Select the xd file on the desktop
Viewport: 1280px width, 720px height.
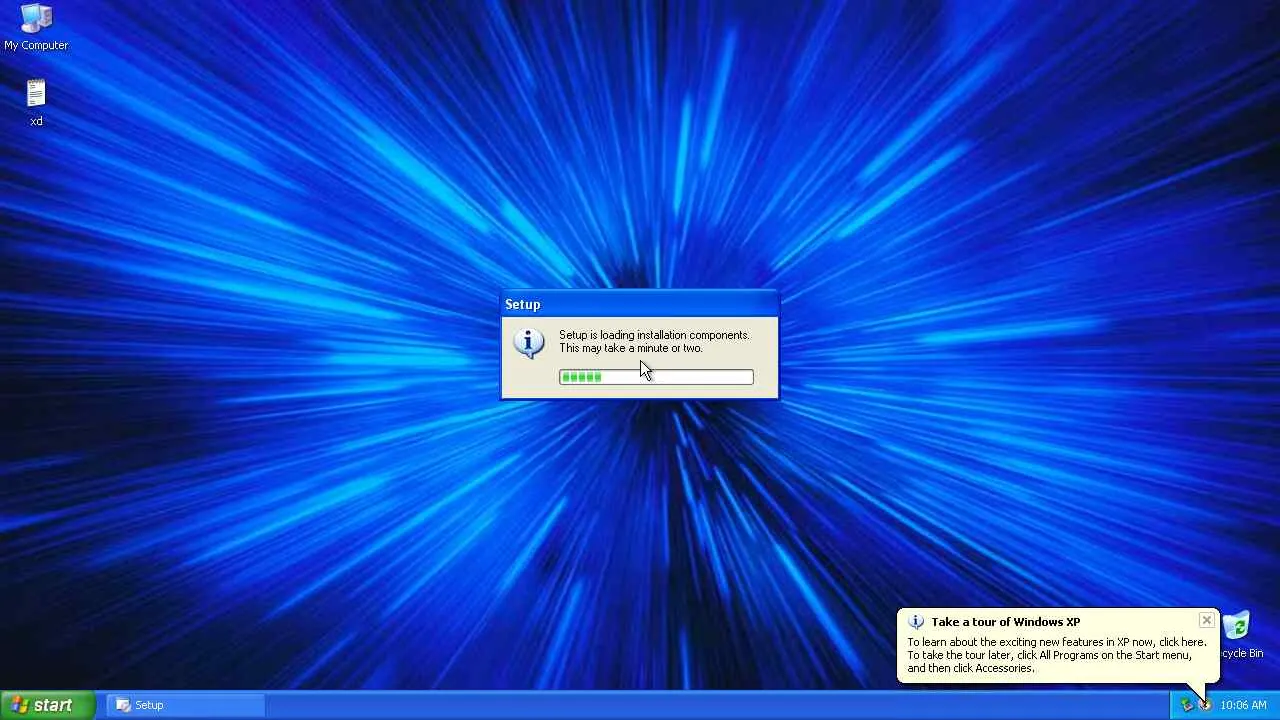36,102
